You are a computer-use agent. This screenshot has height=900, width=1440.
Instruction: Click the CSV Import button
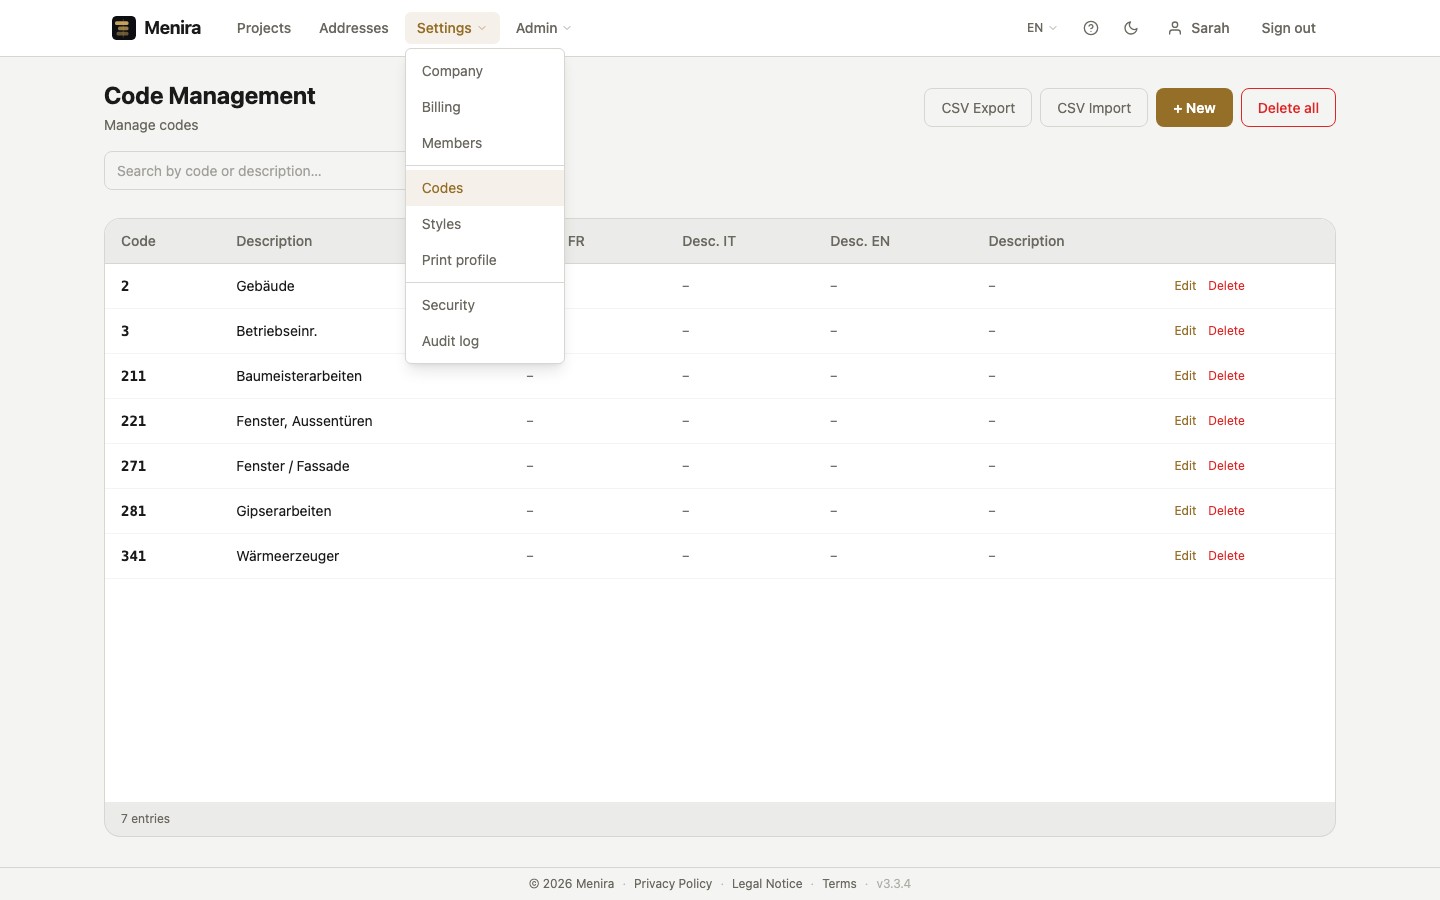(x=1094, y=108)
